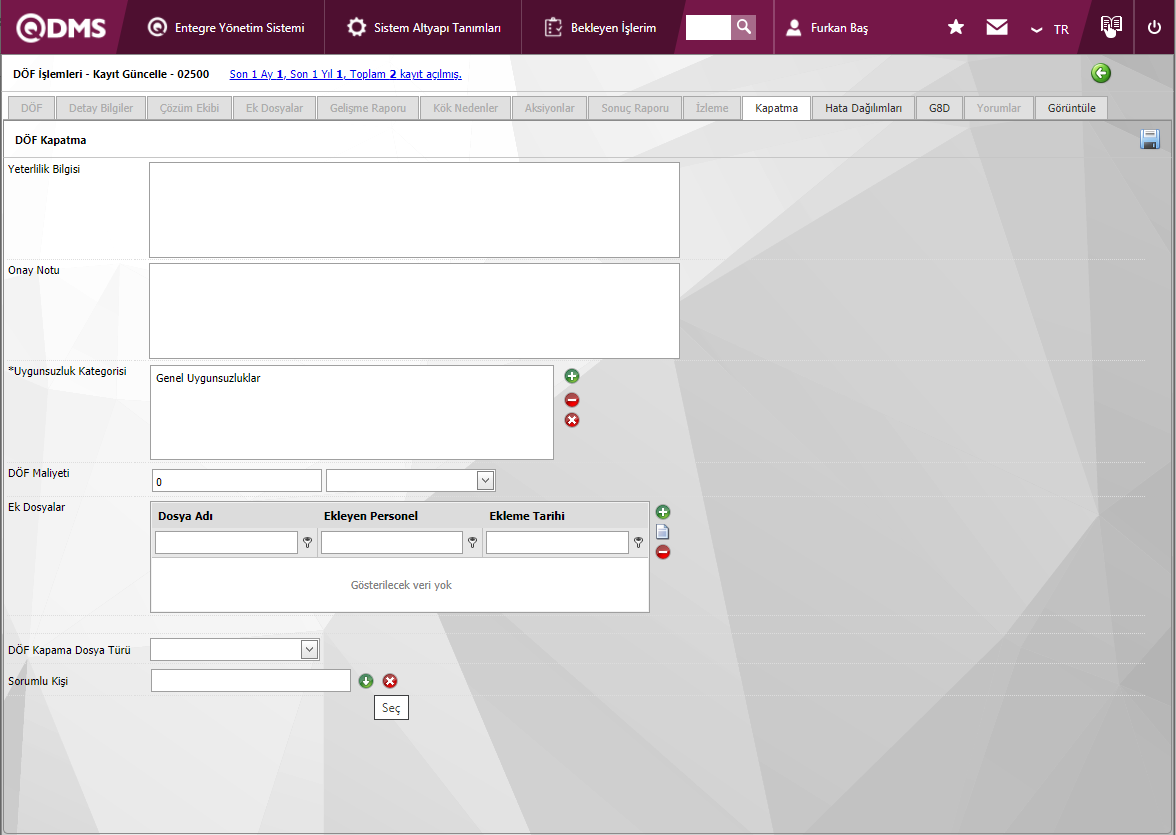Screen dimensions: 1176x835
Task: Open Entegre Yönetim Sistemi menu
Action: click(x=226, y=28)
